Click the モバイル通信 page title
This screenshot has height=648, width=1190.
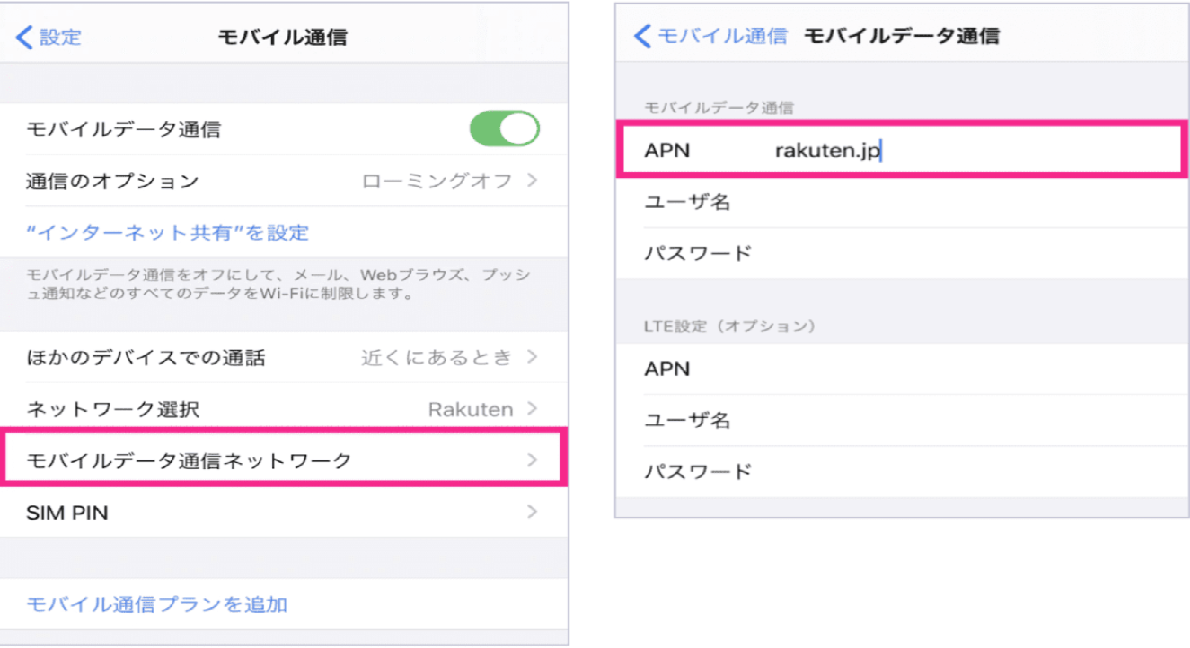click(x=283, y=36)
